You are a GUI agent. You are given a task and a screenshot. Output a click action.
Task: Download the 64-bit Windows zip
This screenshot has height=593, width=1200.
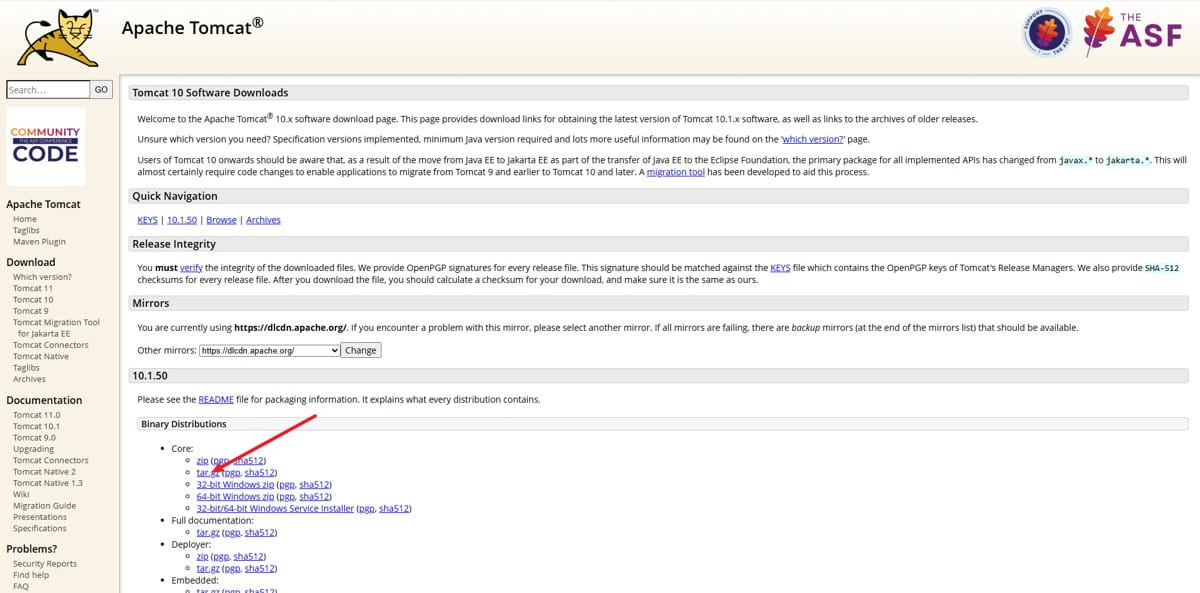pyautogui.click(x=235, y=496)
